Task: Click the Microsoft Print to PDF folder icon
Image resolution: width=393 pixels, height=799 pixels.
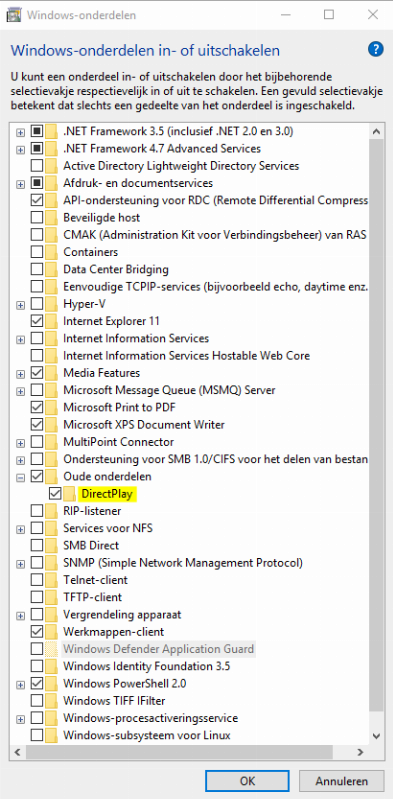Action: (51, 408)
